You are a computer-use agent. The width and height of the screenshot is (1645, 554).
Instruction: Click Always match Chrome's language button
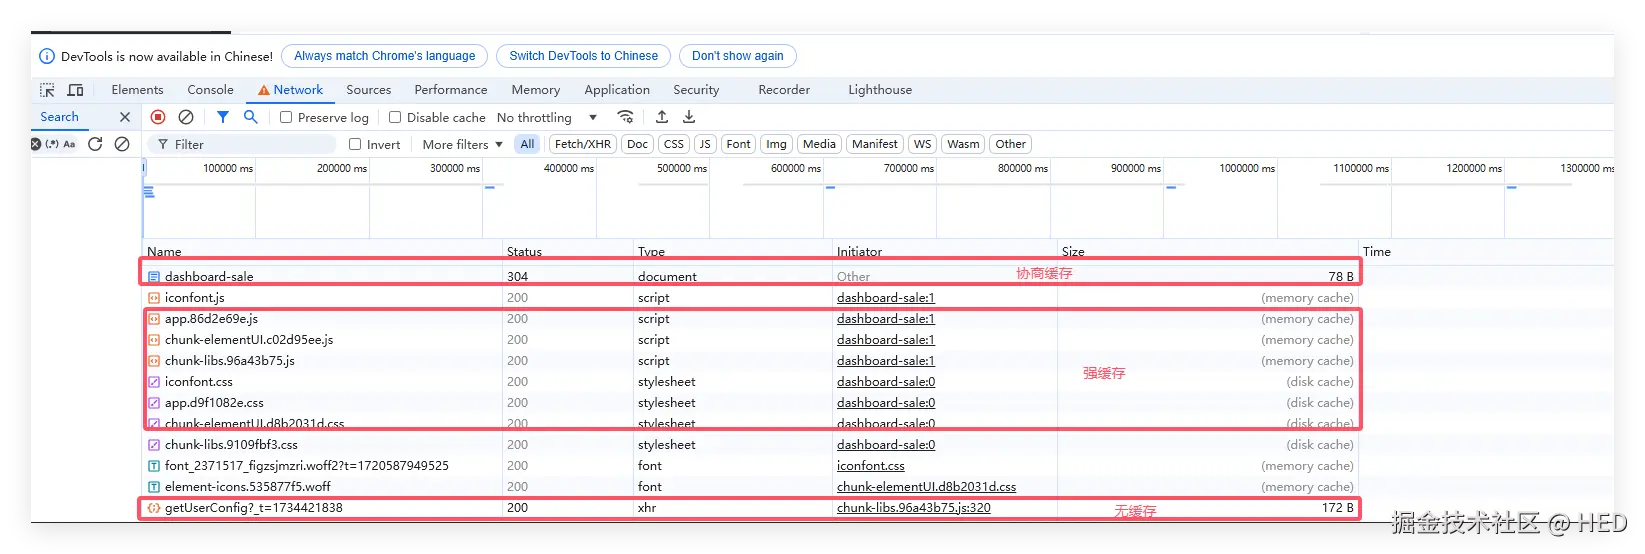pos(385,56)
